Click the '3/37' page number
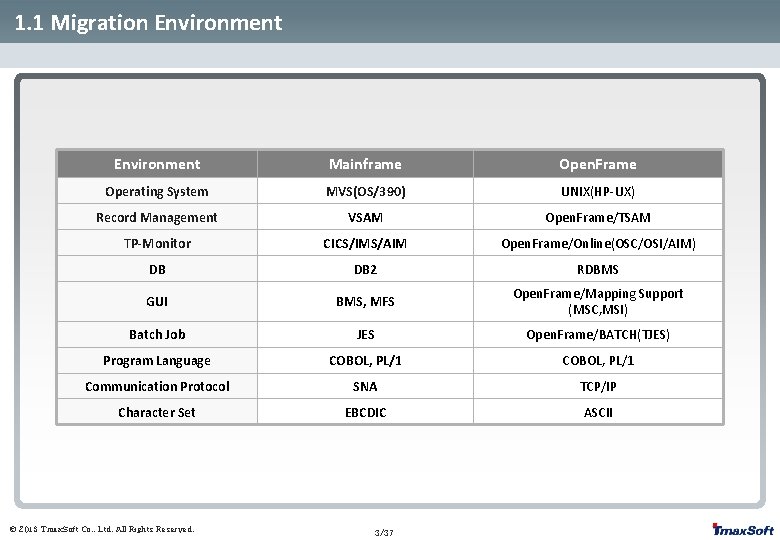 384,533
